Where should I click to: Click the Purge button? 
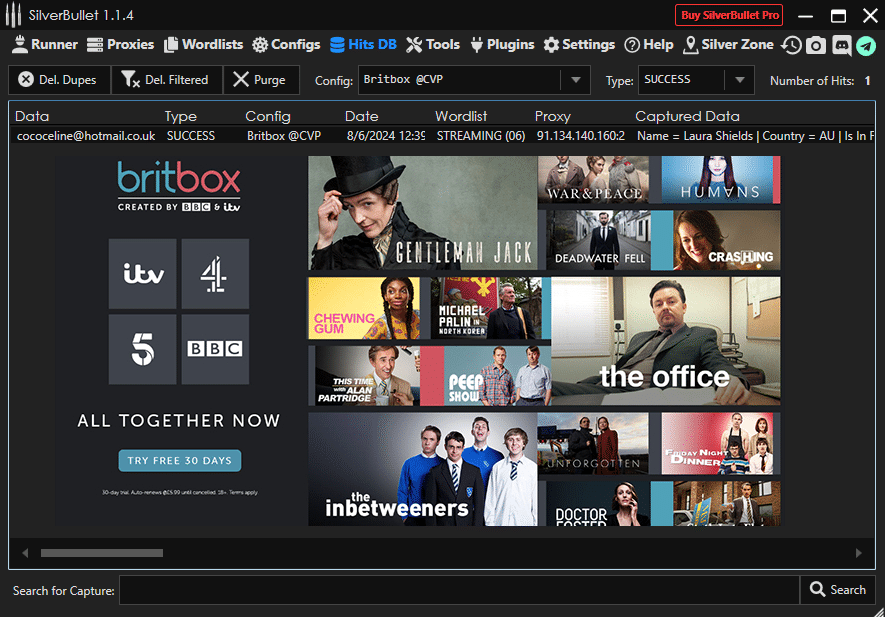261,80
